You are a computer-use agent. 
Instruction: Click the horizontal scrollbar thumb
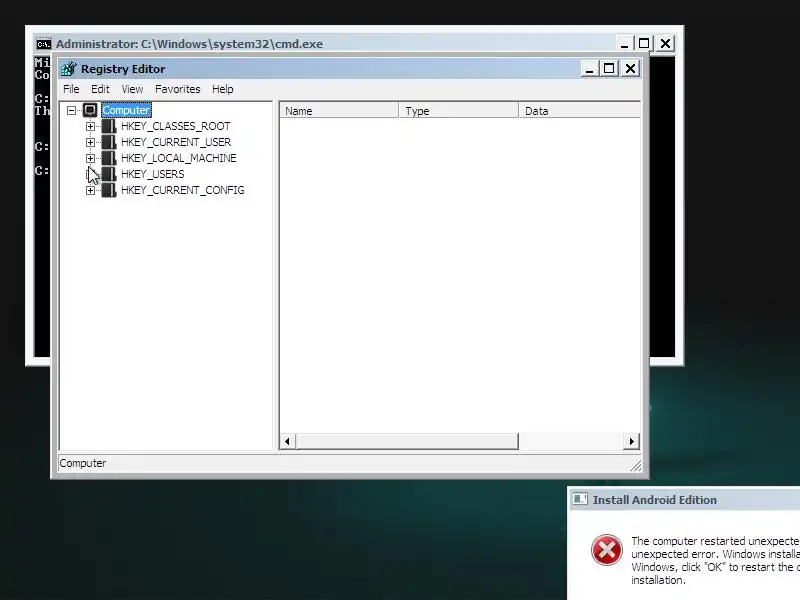[x=407, y=441]
